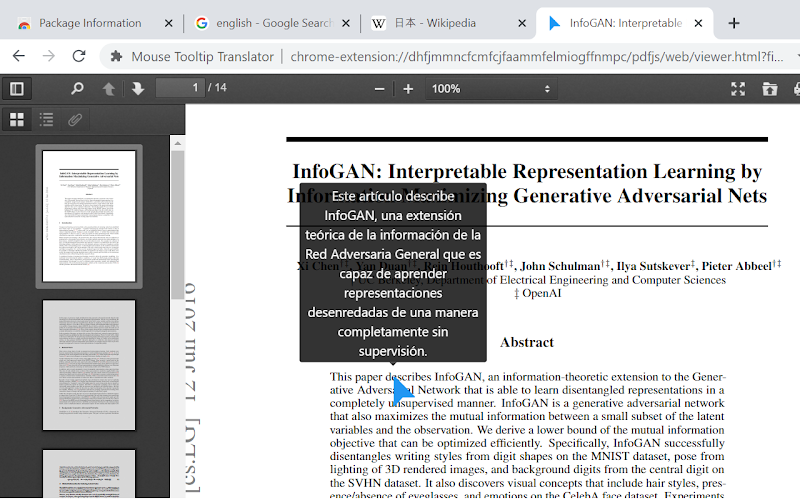800x500 pixels.
Task: Close the Wikipedia tab
Action: 522,23
